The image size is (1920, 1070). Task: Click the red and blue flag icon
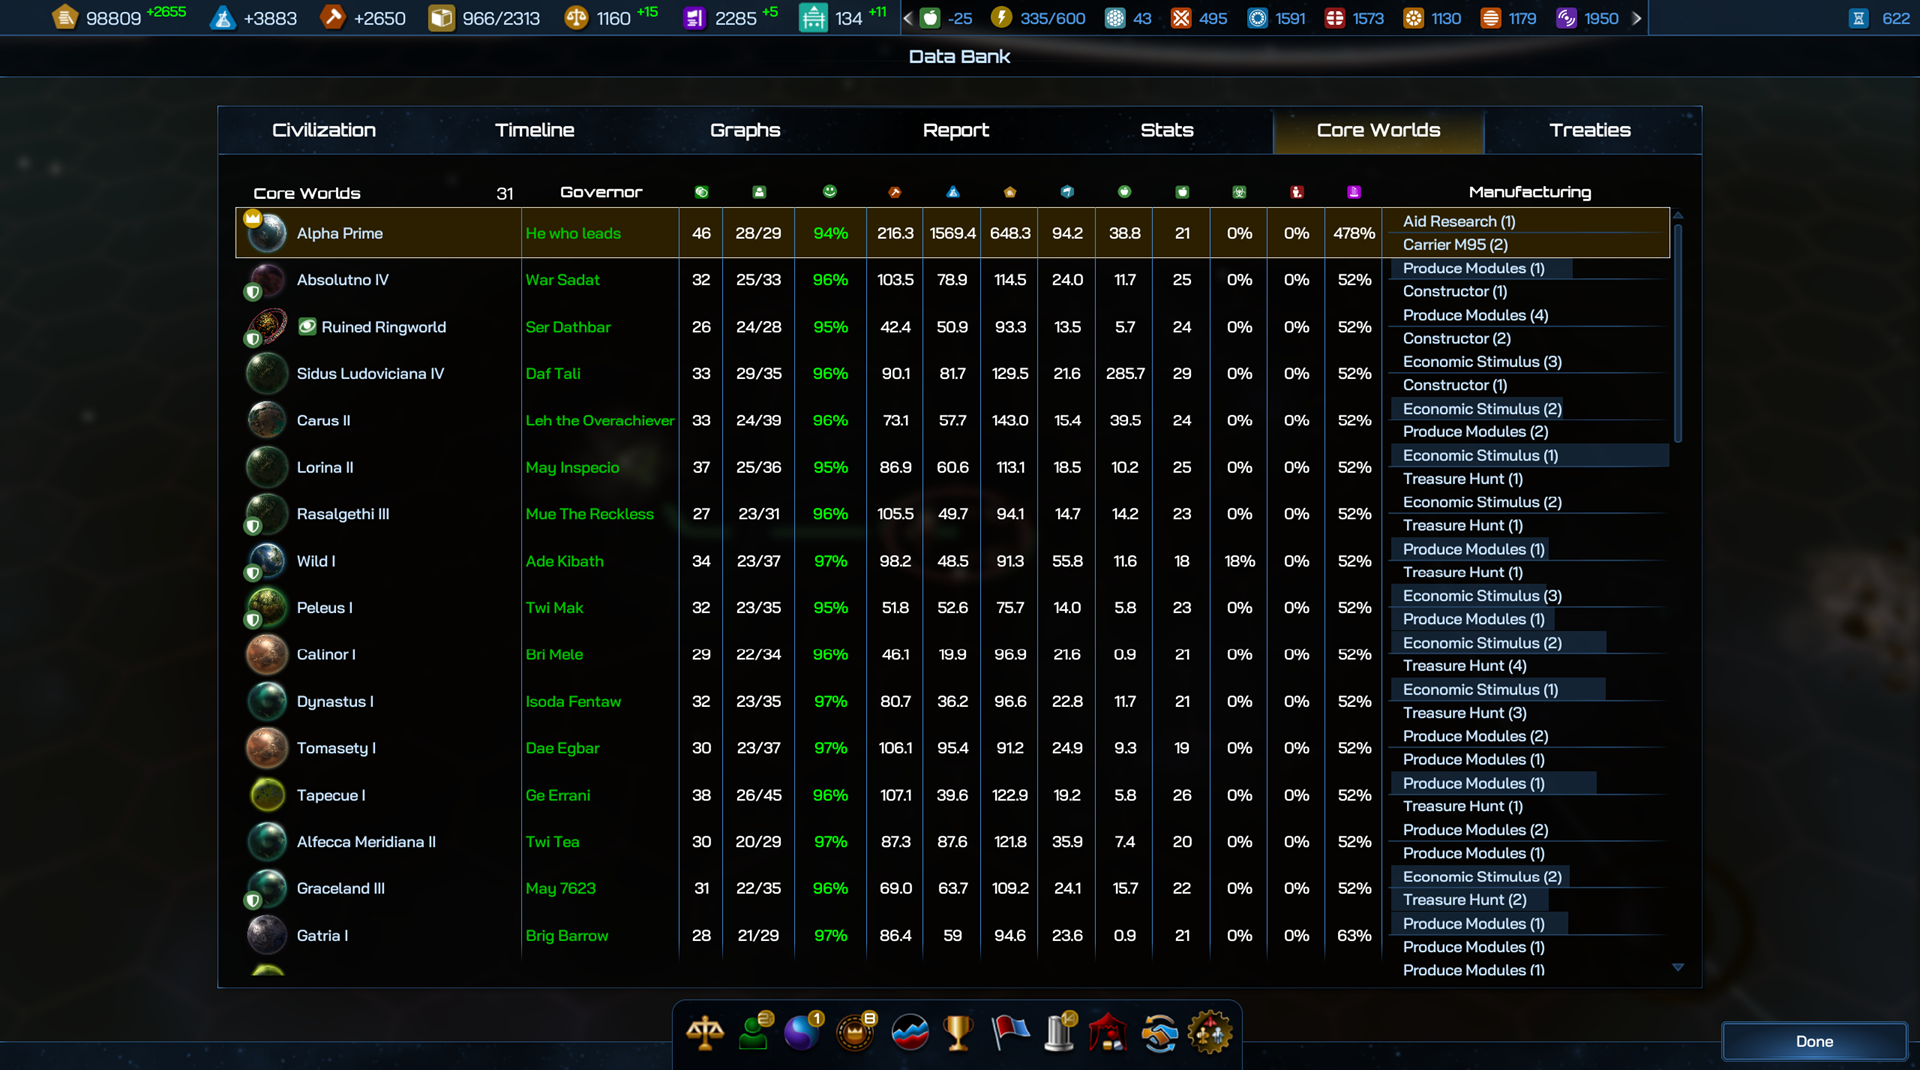tap(1009, 1033)
